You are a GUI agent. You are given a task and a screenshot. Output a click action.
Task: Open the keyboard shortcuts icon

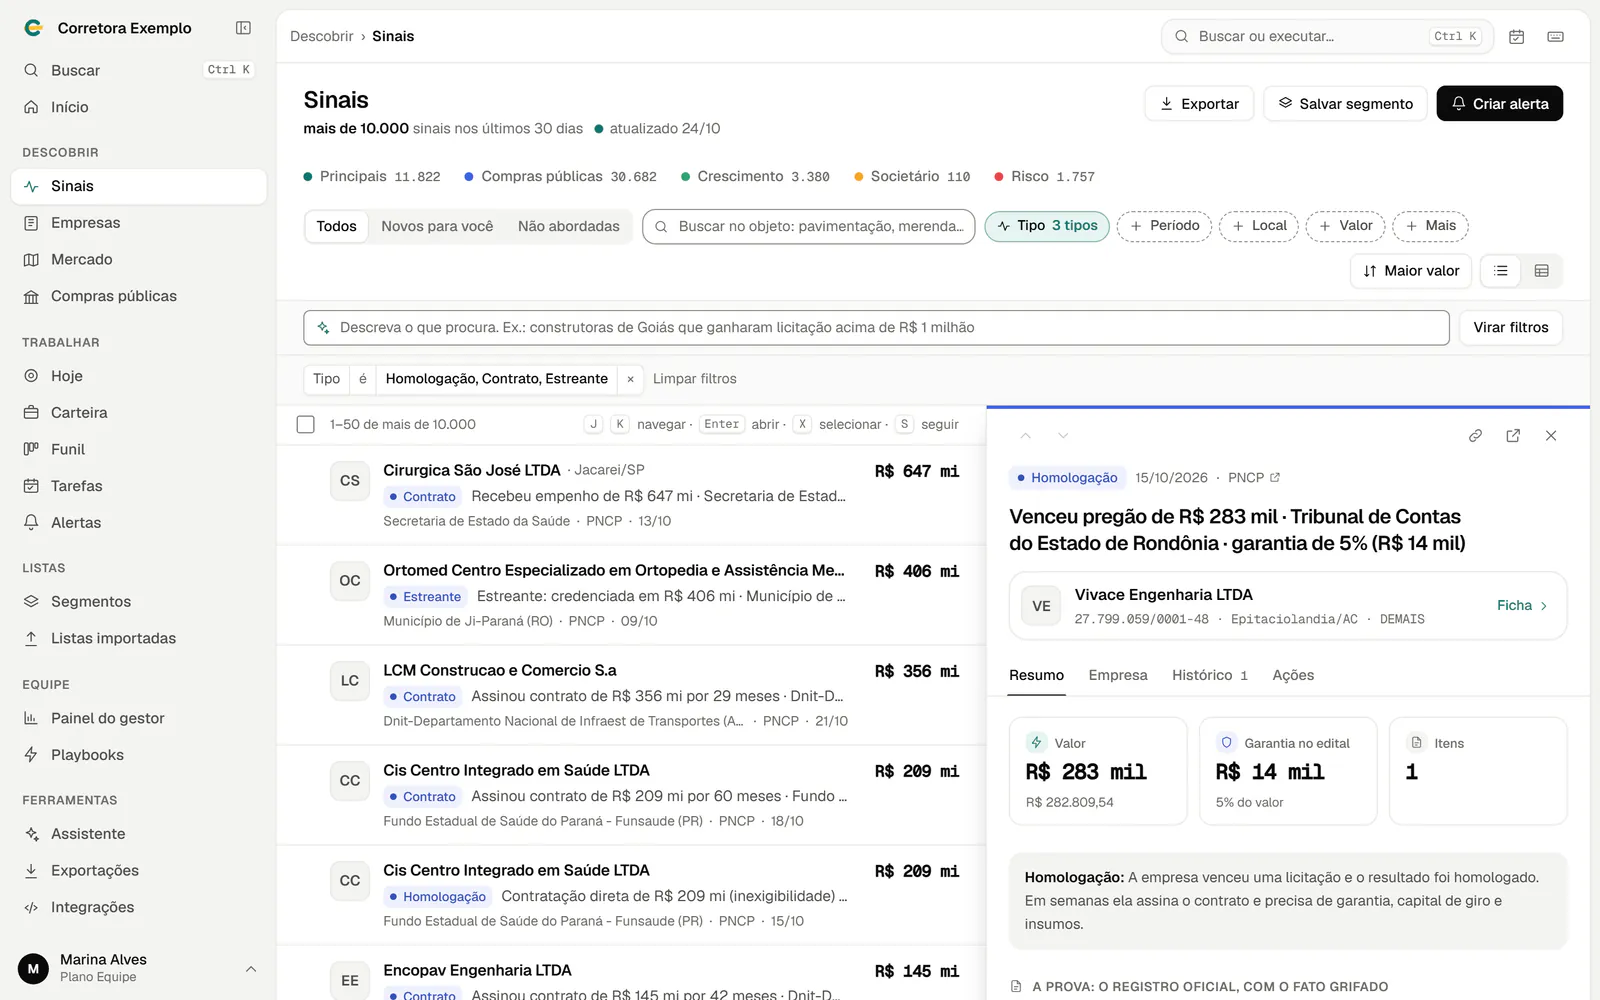1555,36
